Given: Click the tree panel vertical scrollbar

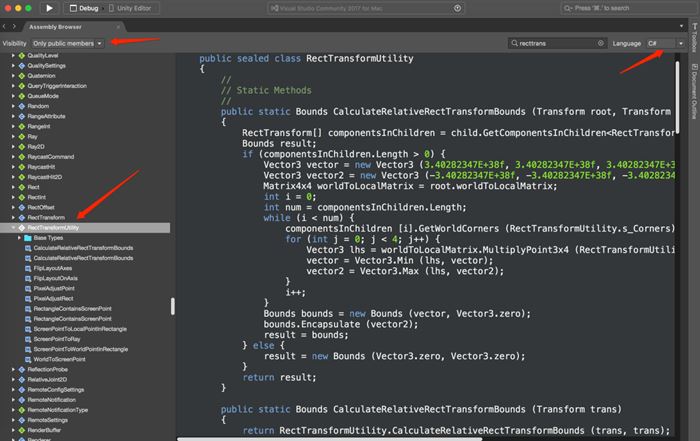Looking at the screenshot, I should pyautogui.click(x=172, y=305).
